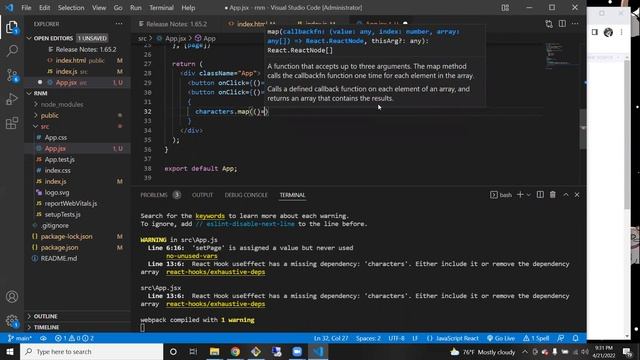Click the Windows search box

tap(91, 351)
